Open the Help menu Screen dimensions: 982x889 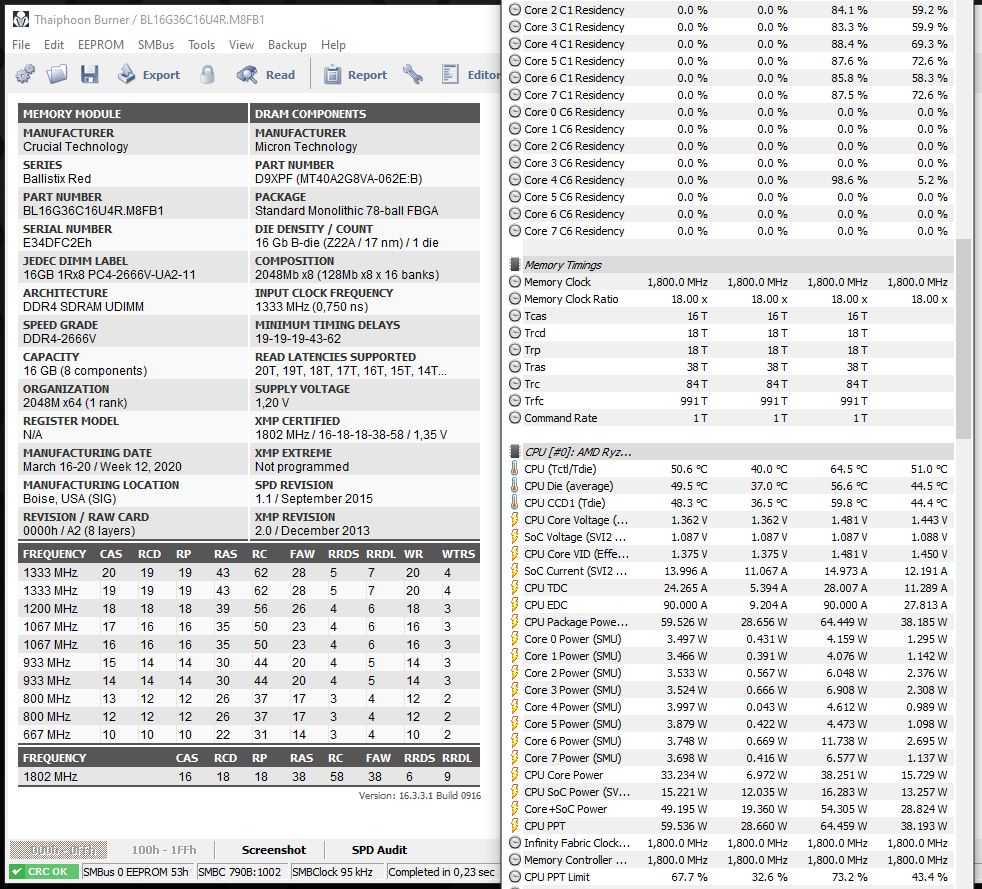click(x=333, y=45)
